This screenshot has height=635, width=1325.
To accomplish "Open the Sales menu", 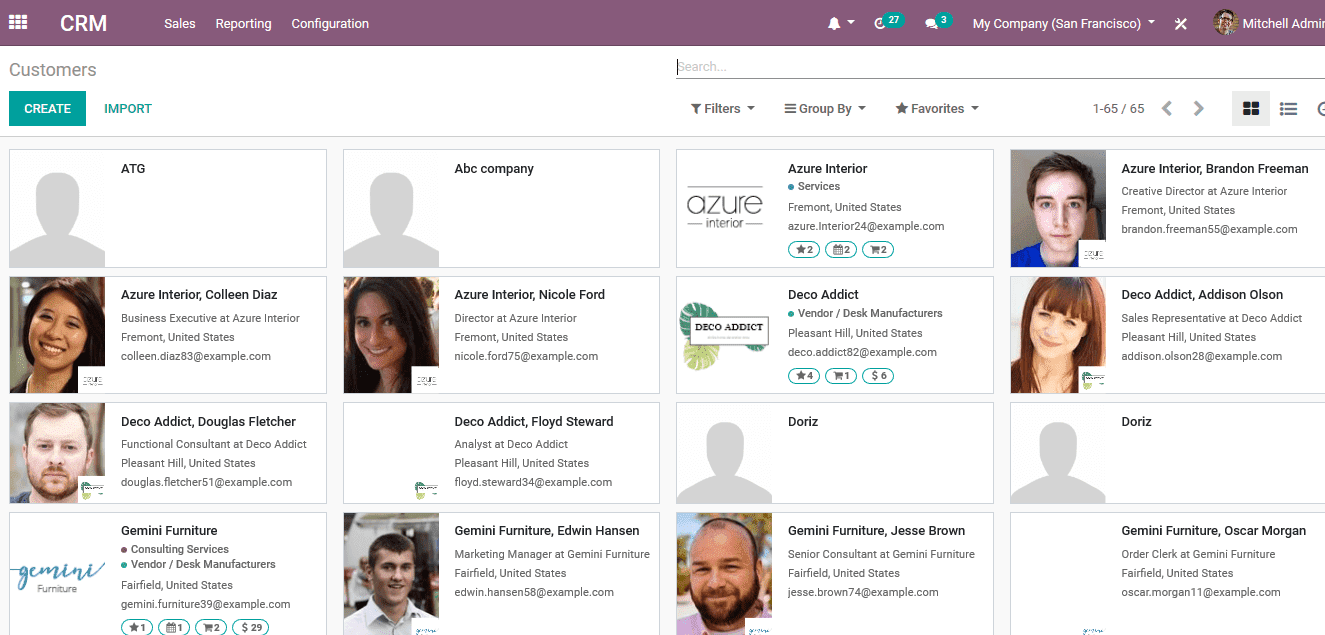I will click(180, 23).
